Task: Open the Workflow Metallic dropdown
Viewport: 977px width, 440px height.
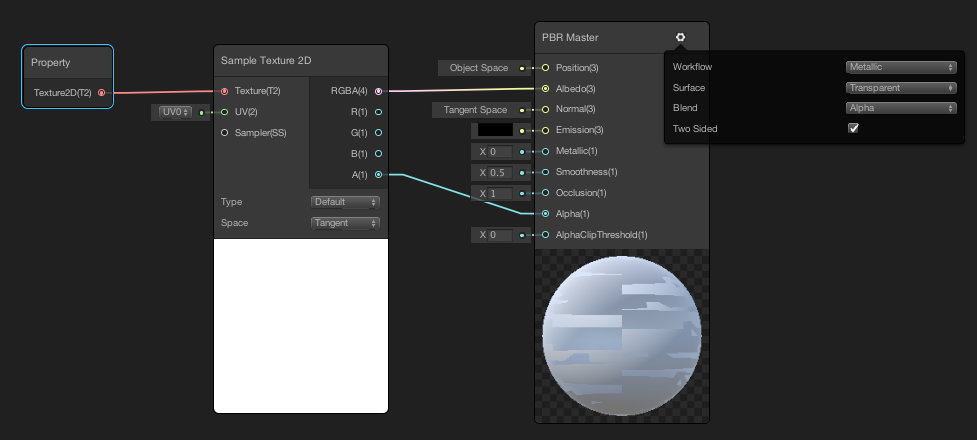Action: click(x=901, y=67)
